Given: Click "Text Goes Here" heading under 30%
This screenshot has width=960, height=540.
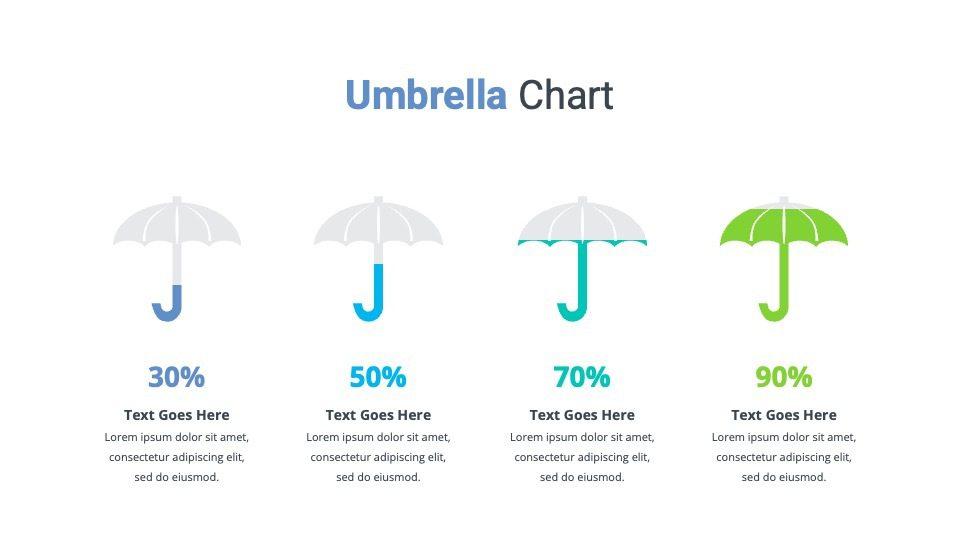Looking at the screenshot, I should point(177,415).
